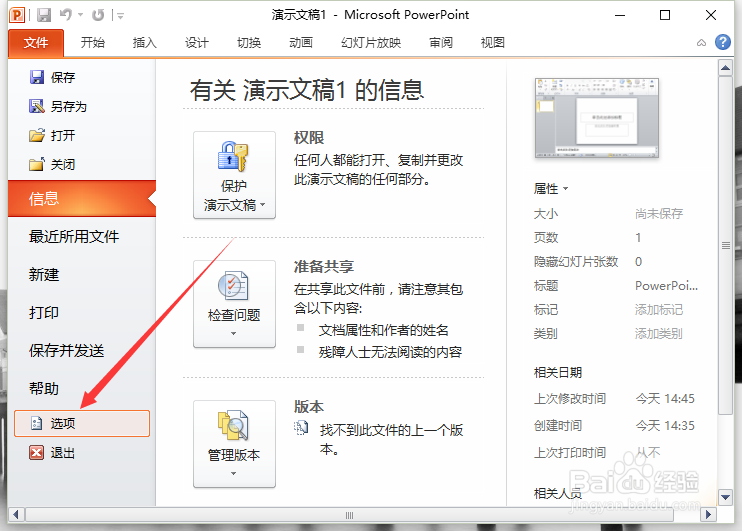Screen dimensions: 742x531
Task: Click the 管理版本 dropdown button
Action: (x=234, y=444)
